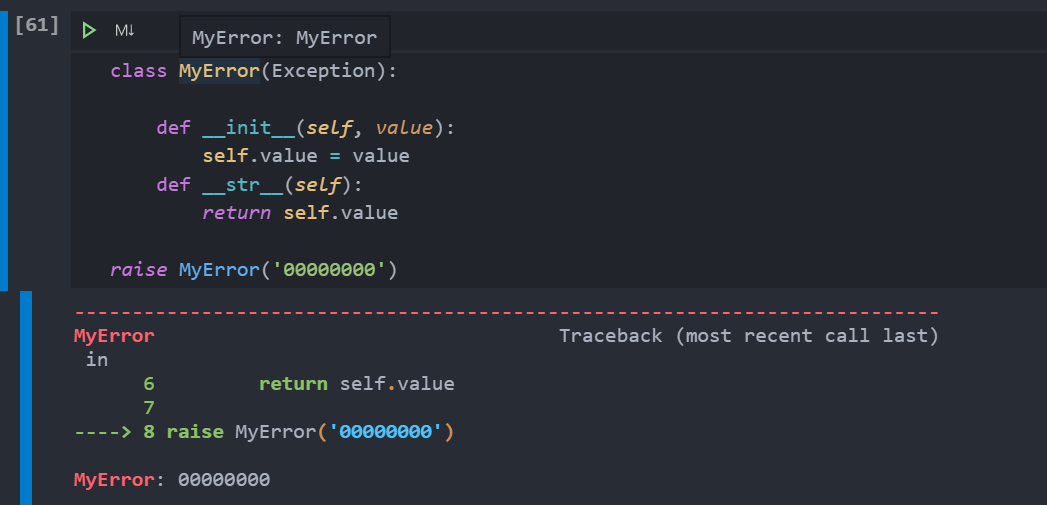This screenshot has height=505, width=1047.
Task: Click the 'in' text under the traceback header
Action: tap(97, 360)
